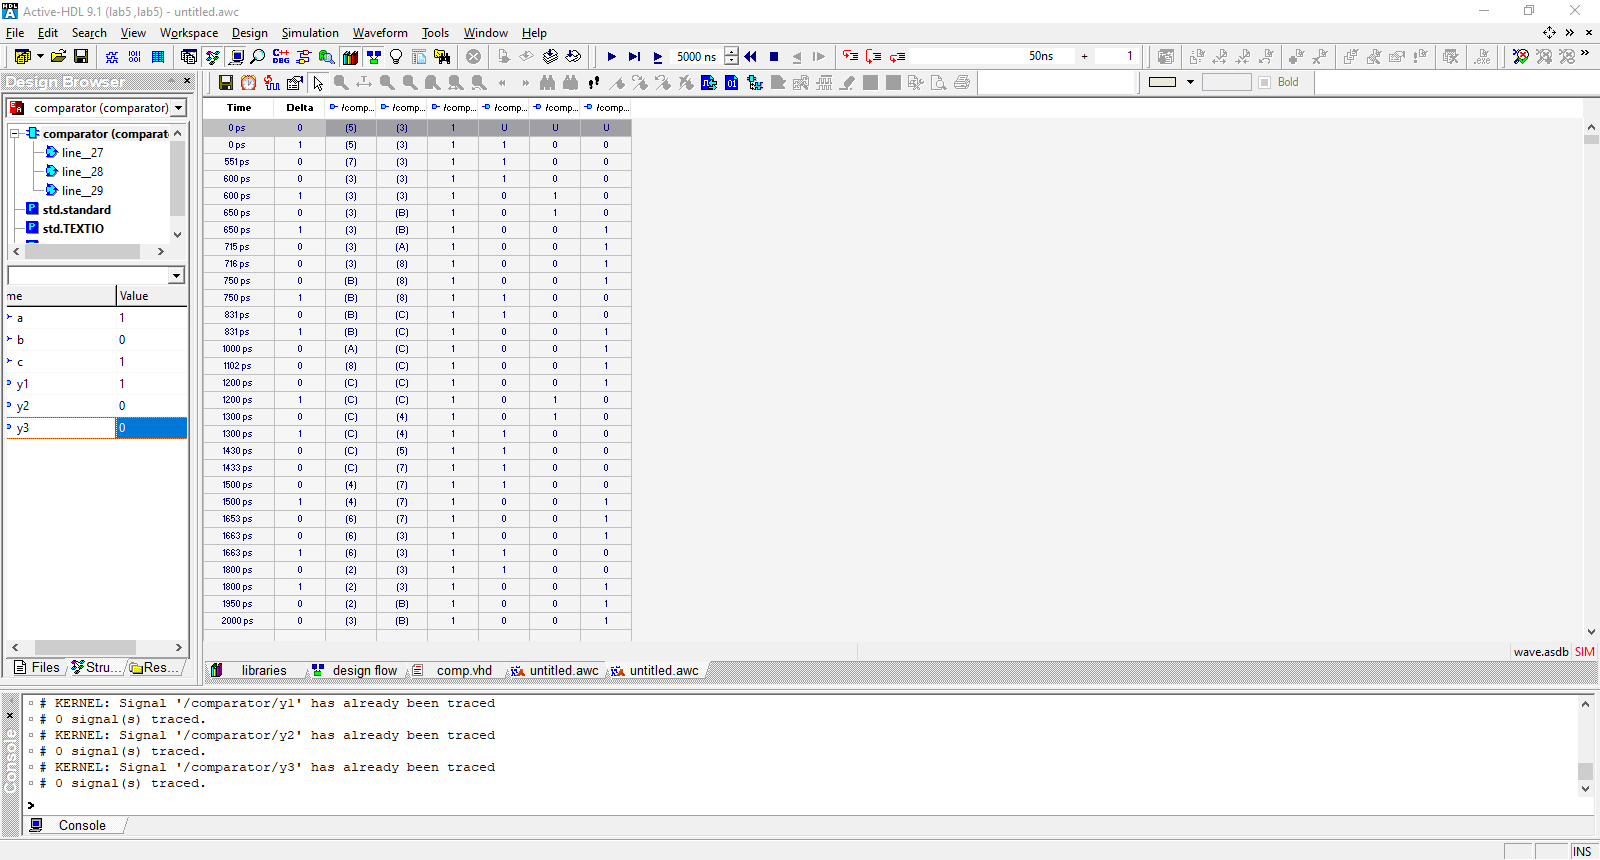This screenshot has width=1600, height=860.
Task: Select line__28 in the design tree
Action: tap(82, 172)
